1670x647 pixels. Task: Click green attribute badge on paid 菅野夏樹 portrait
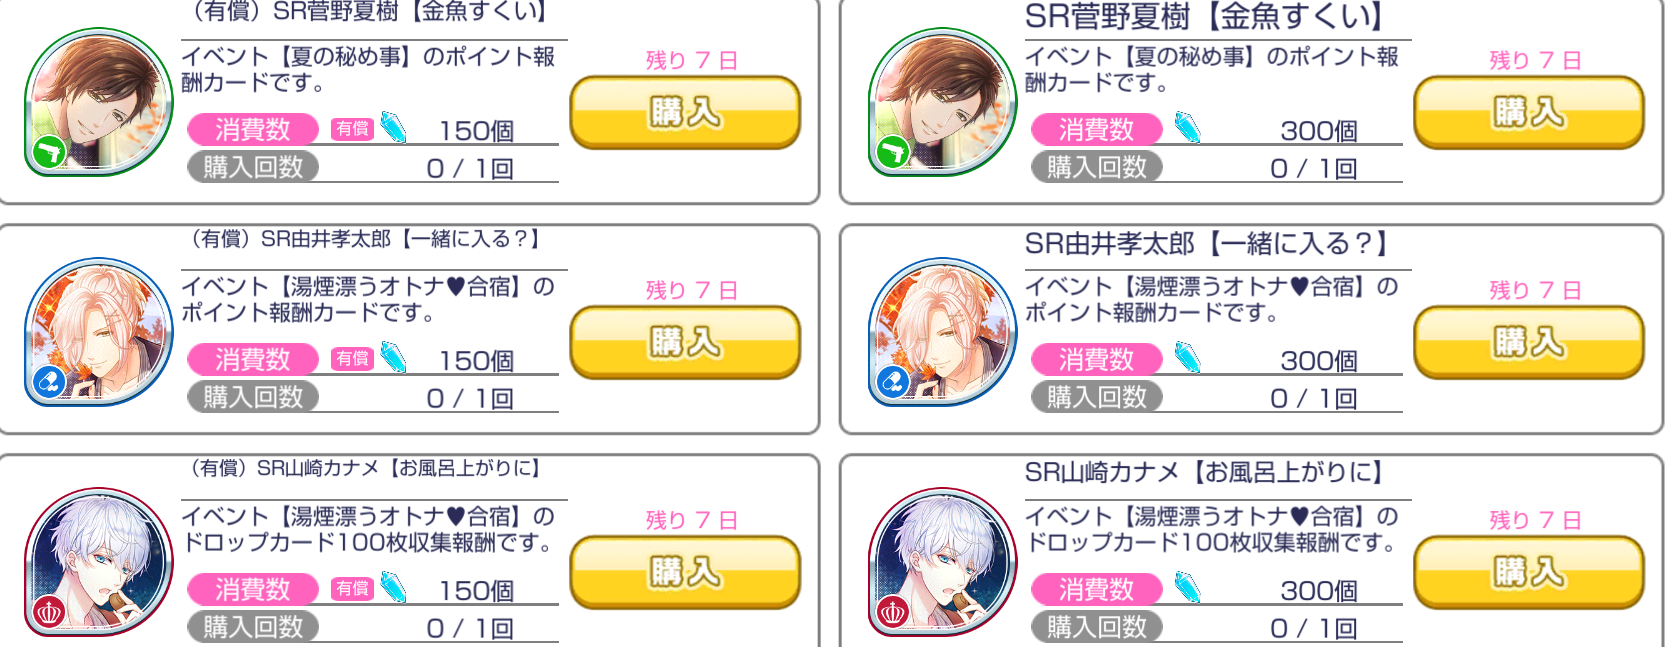pos(48,153)
